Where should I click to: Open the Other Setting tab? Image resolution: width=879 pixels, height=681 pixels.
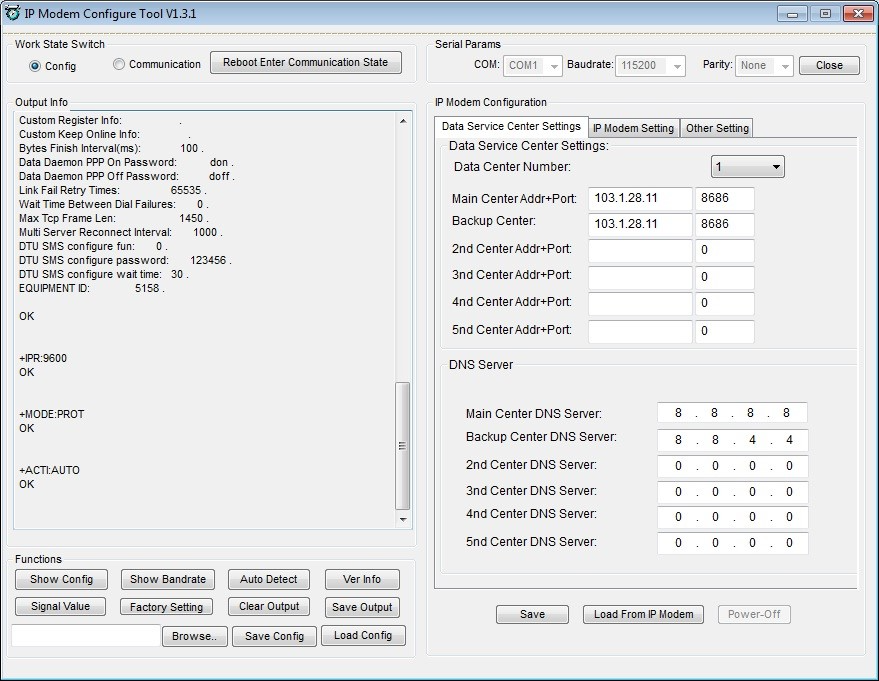pyautogui.click(x=717, y=128)
